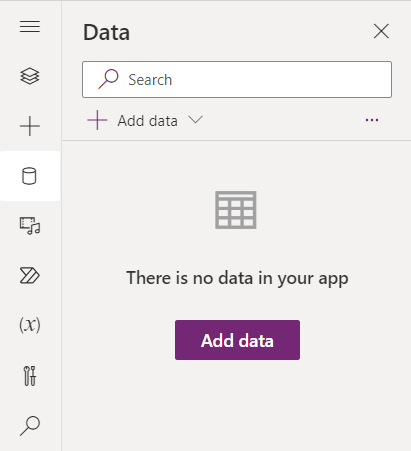Open the Power Automate pane icon
This screenshot has width=411, height=451.
30,276
